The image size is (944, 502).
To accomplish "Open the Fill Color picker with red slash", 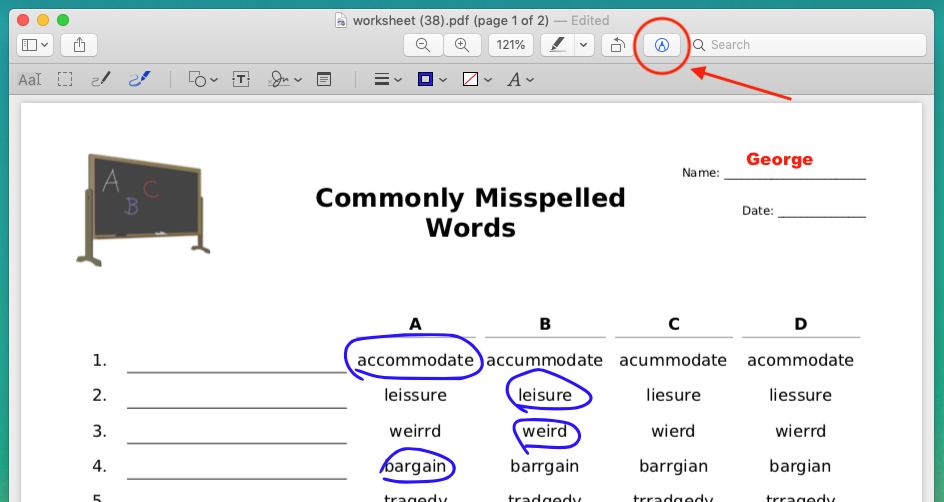I will (x=477, y=79).
